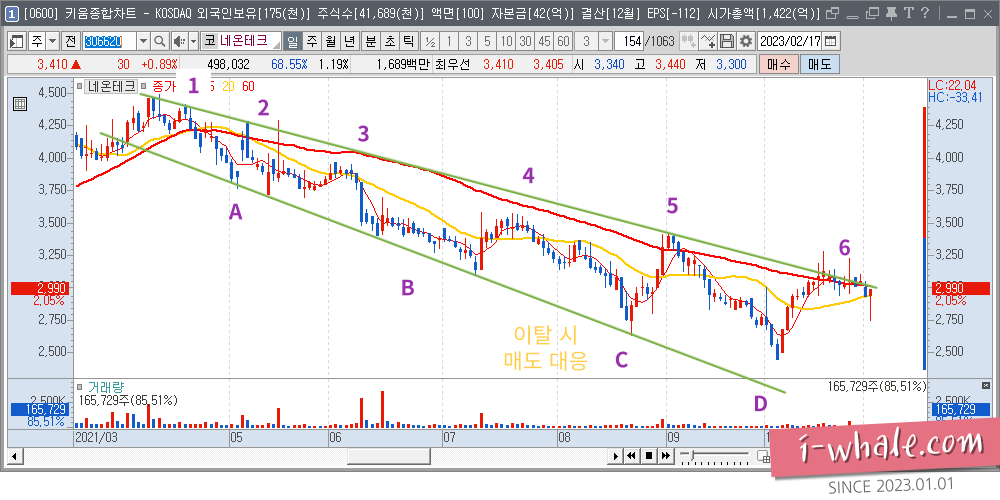Select the 45 interval button
1000x500 pixels.
point(544,41)
